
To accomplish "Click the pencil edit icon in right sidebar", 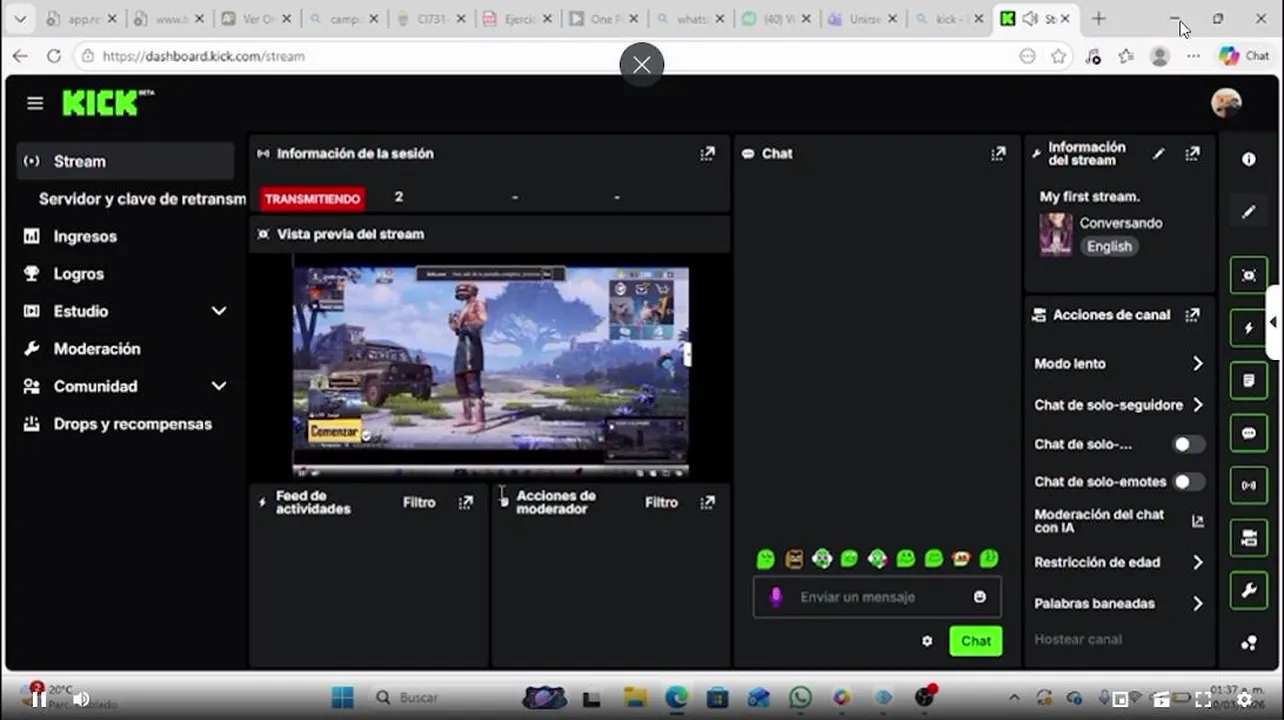I will 1249,212.
